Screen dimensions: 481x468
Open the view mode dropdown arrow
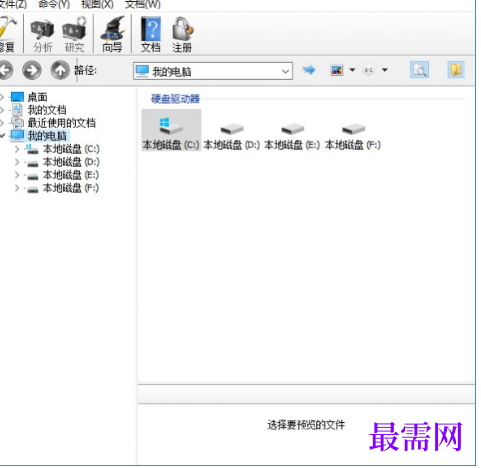[352, 70]
